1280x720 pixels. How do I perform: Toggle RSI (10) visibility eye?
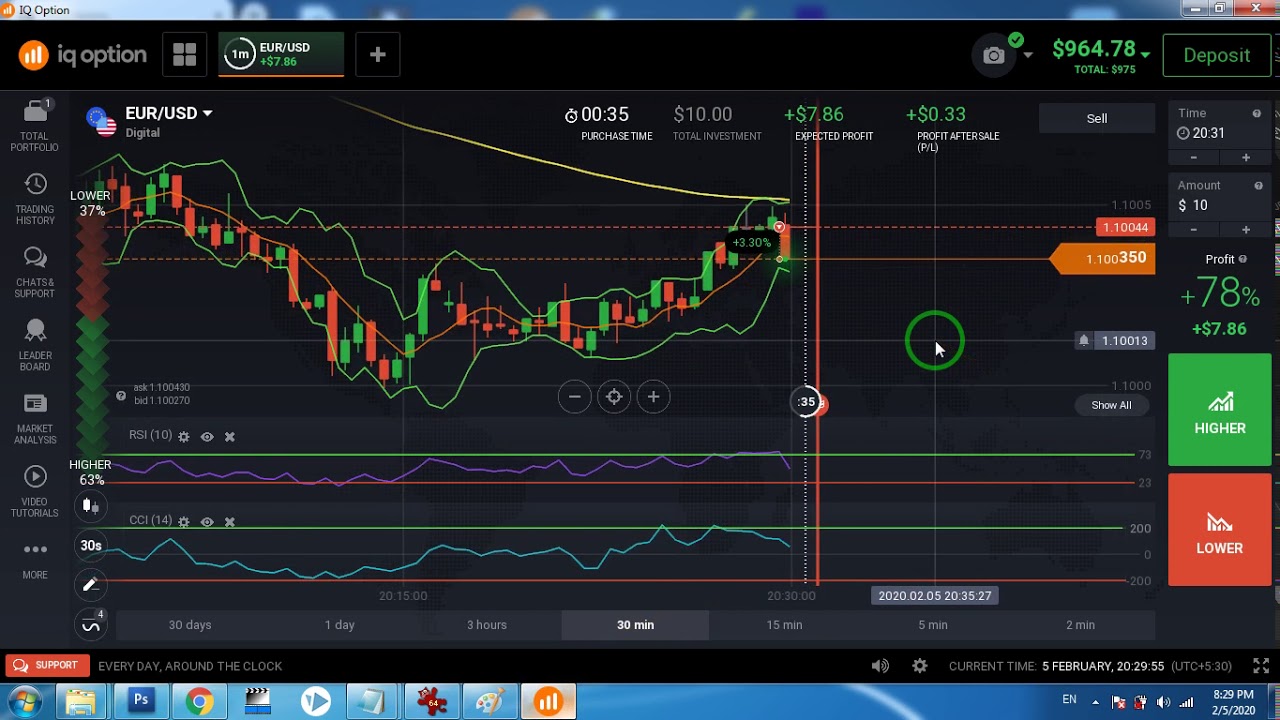(207, 437)
